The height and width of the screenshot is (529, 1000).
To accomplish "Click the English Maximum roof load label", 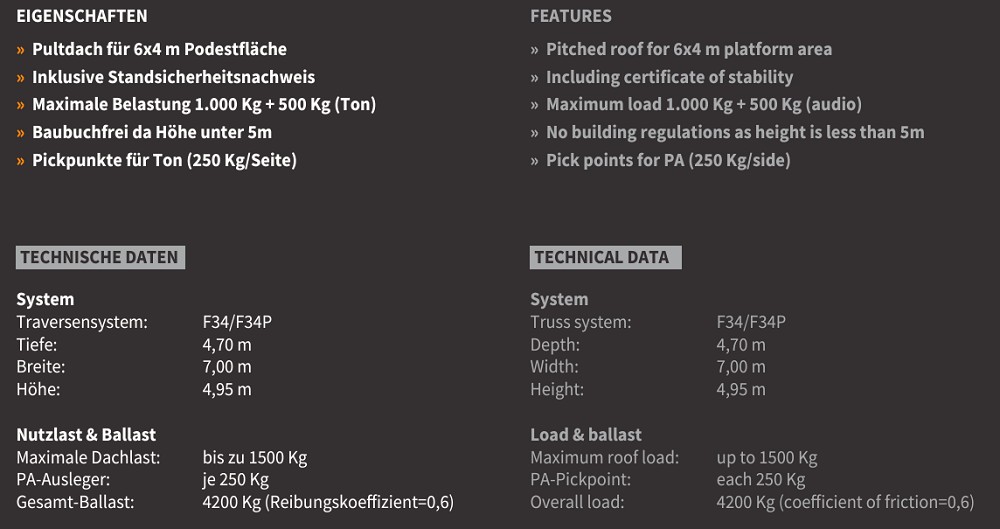I will pyautogui.click(x=605, y=458).
